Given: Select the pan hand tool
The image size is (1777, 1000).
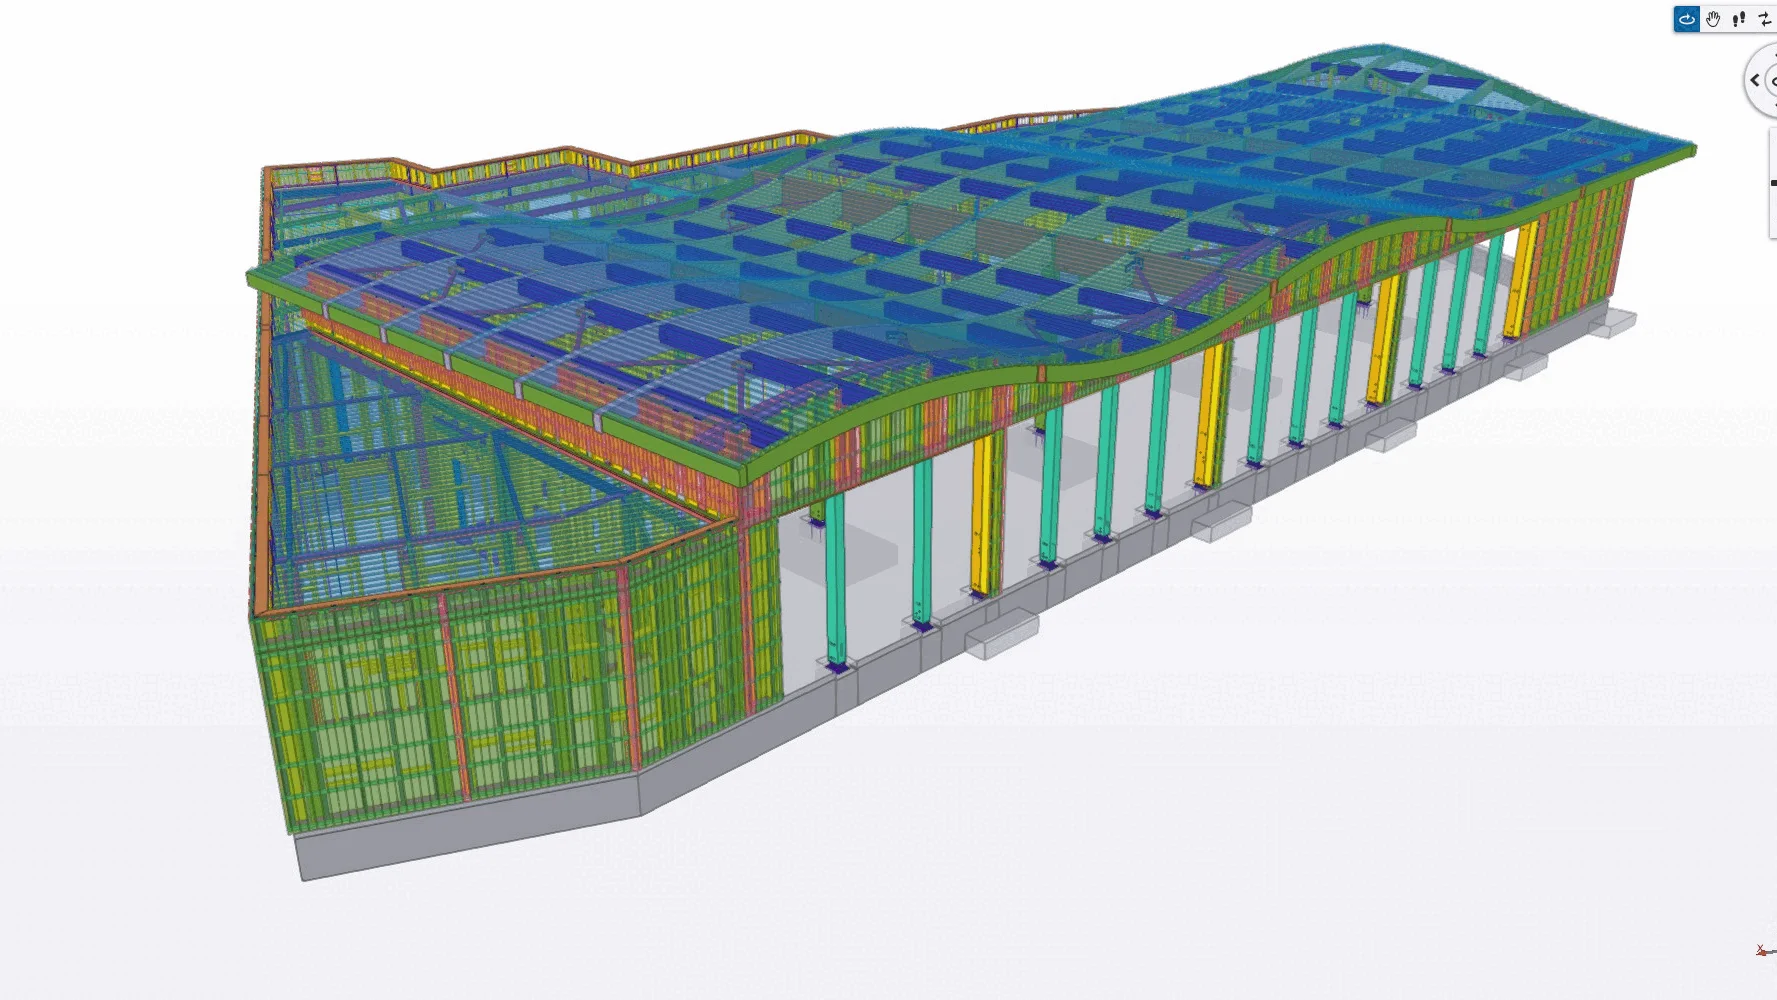Looking at the screenshot, I should click(1713, 19).
